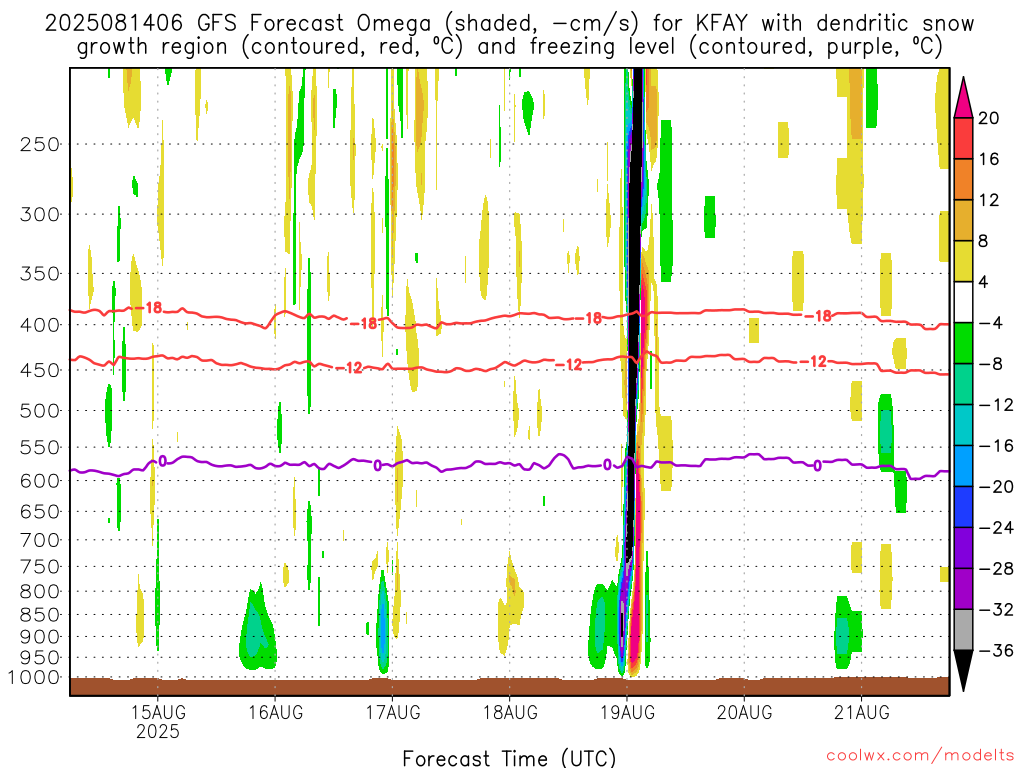The image size is (1024, 768).
Task: Click the coolwx.com/modelts link text
Action: (x=920, y=756)
